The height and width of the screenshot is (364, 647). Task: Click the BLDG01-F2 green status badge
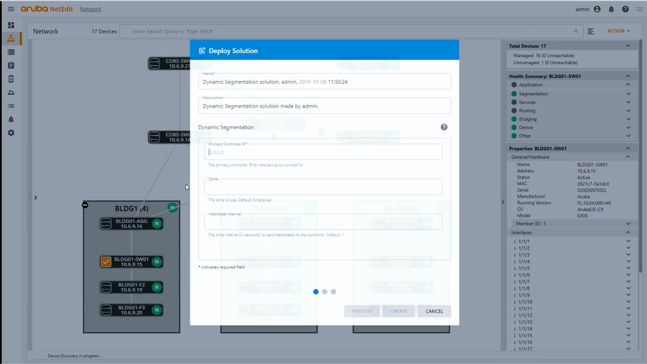tap(157, 287)
